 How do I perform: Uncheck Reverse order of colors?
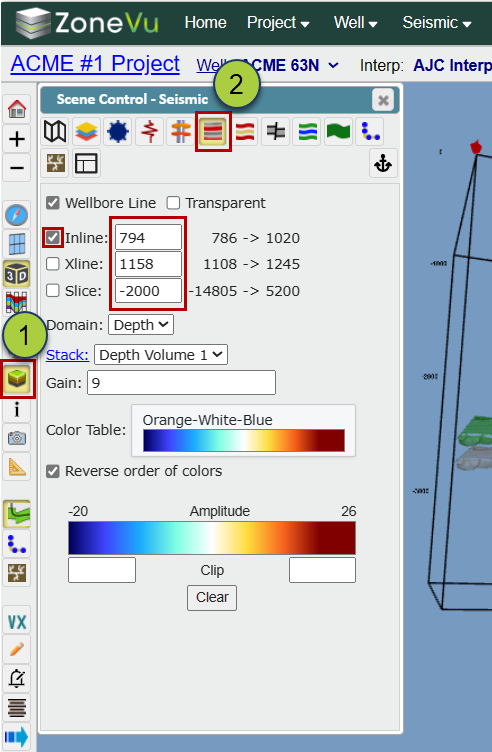coord(53,471)
